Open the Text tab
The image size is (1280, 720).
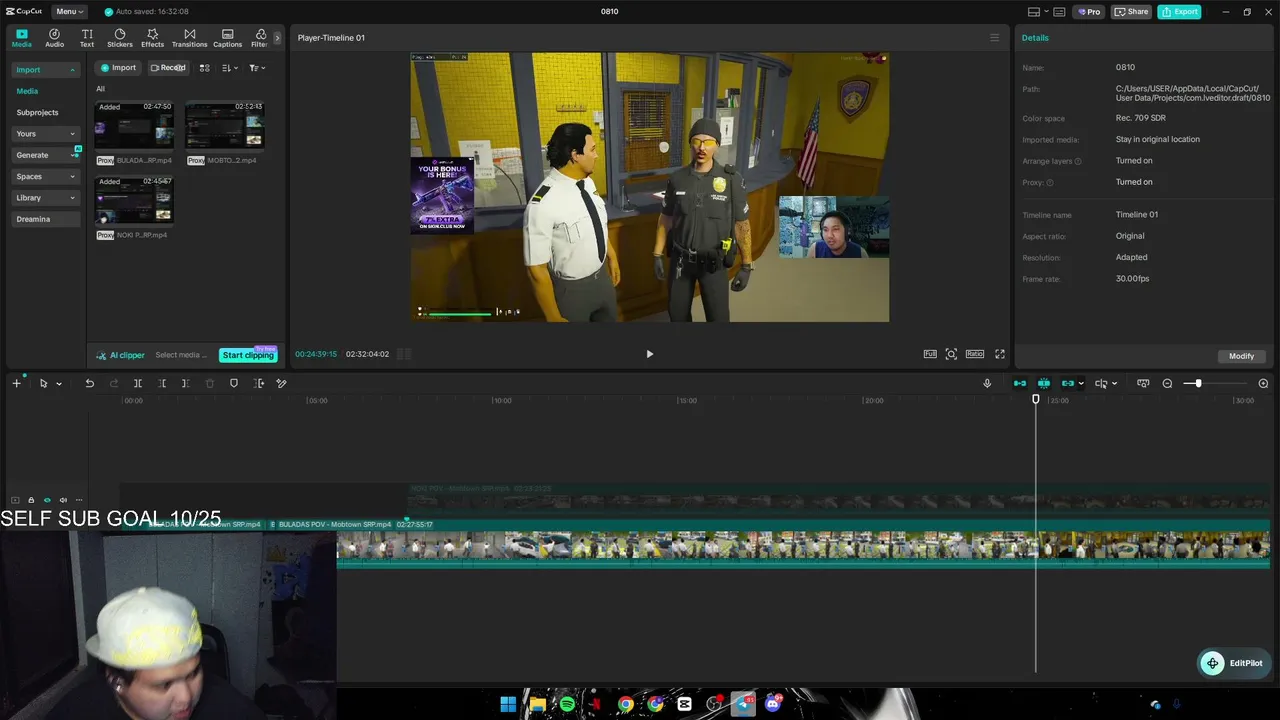[x=87, y=38]
